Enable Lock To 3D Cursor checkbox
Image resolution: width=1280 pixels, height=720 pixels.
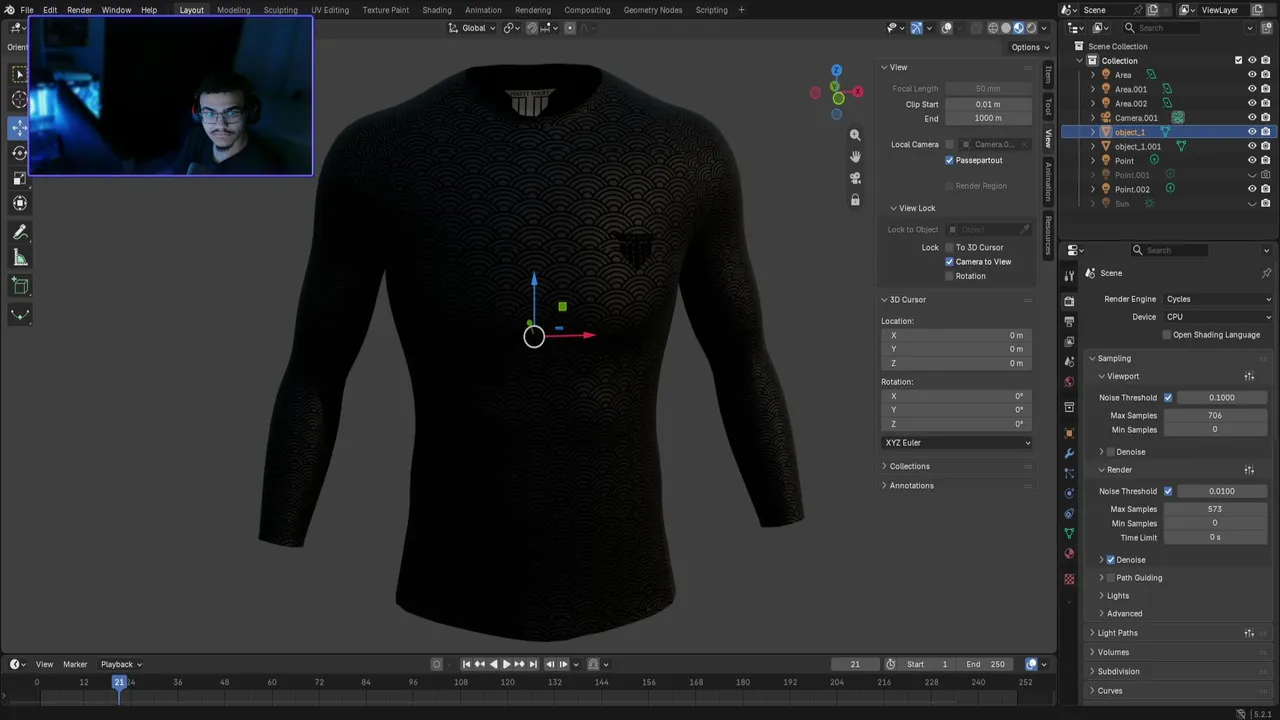coord(949,247)
